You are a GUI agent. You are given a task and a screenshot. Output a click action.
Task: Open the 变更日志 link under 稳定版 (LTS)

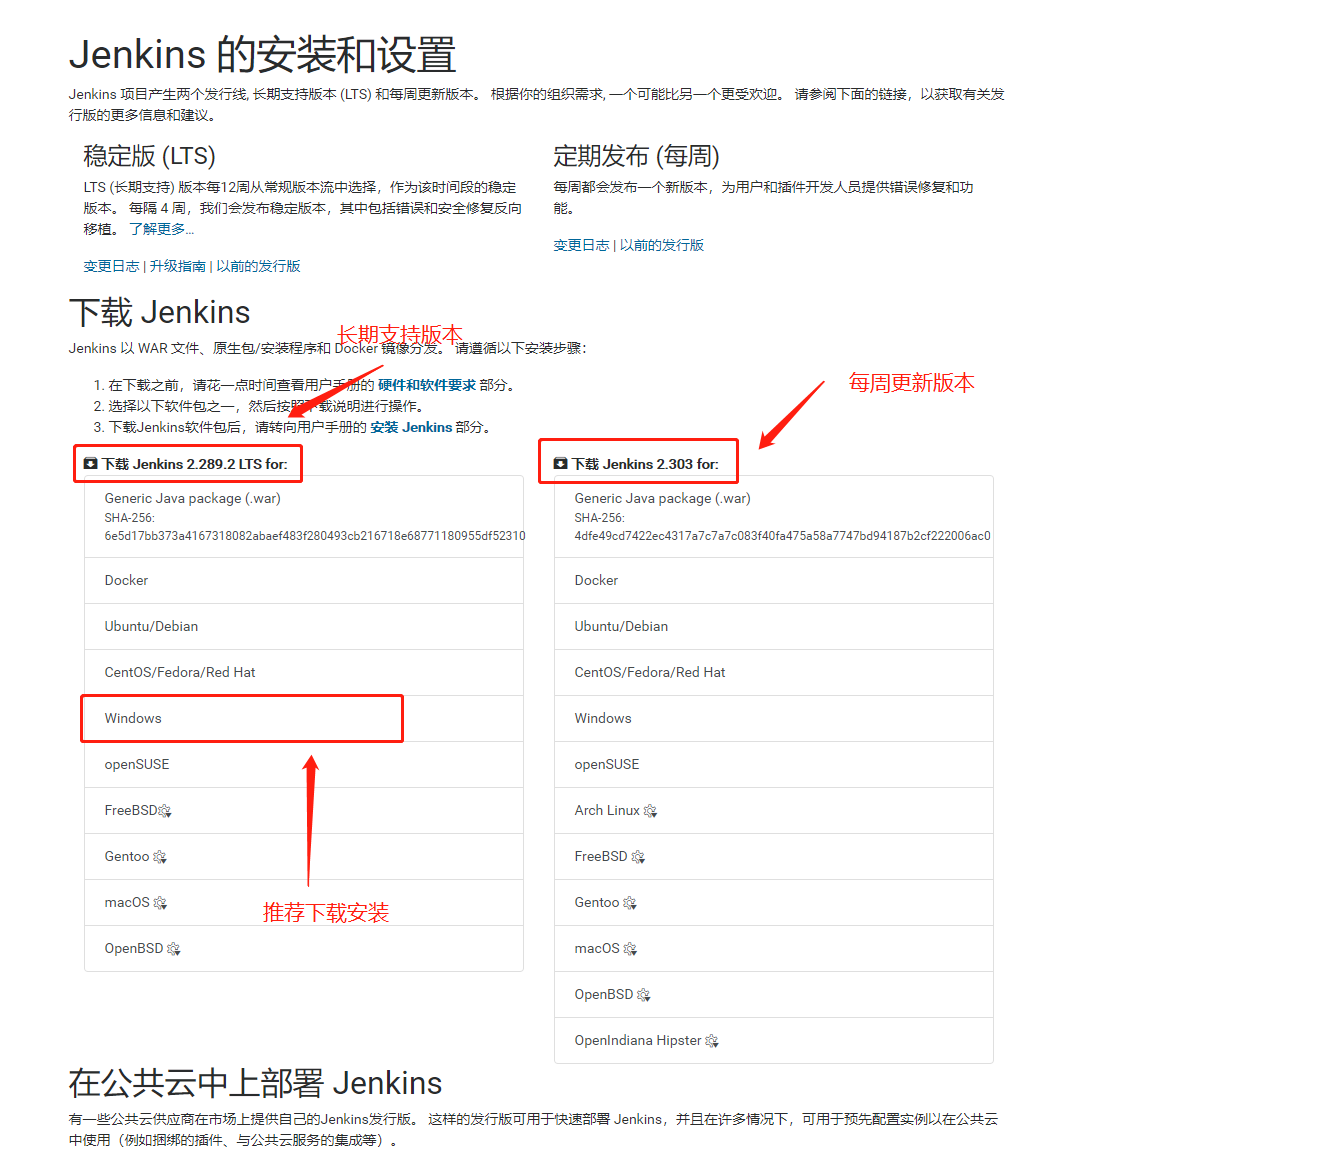(111, 266)
